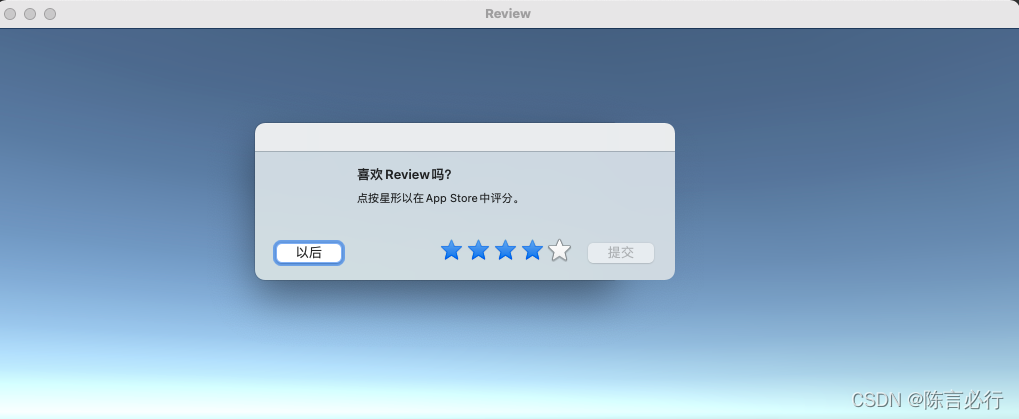Rate one star in the review dialog
1019x419 pixels.
pos(451,250)
